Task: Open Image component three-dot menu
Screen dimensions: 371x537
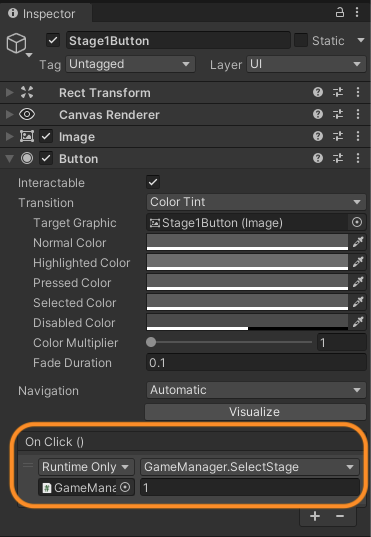Action: (x=358, y=136)
